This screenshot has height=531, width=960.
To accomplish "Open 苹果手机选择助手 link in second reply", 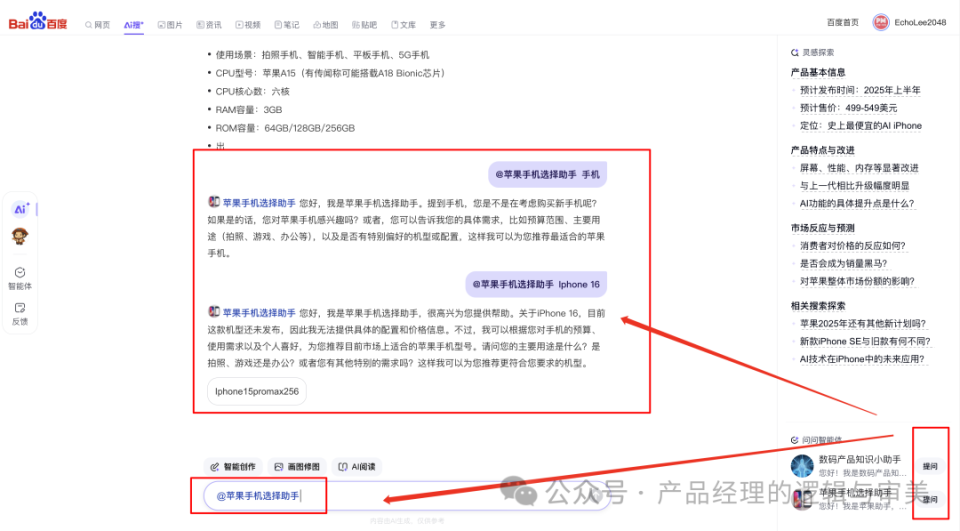I will click(259, 313).
